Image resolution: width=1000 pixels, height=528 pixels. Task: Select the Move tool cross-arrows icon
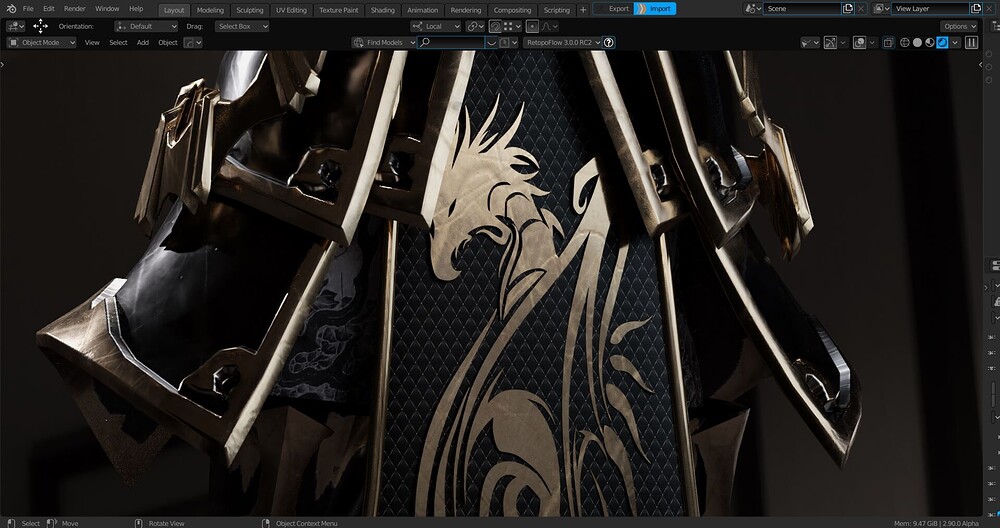pos(40,26)
